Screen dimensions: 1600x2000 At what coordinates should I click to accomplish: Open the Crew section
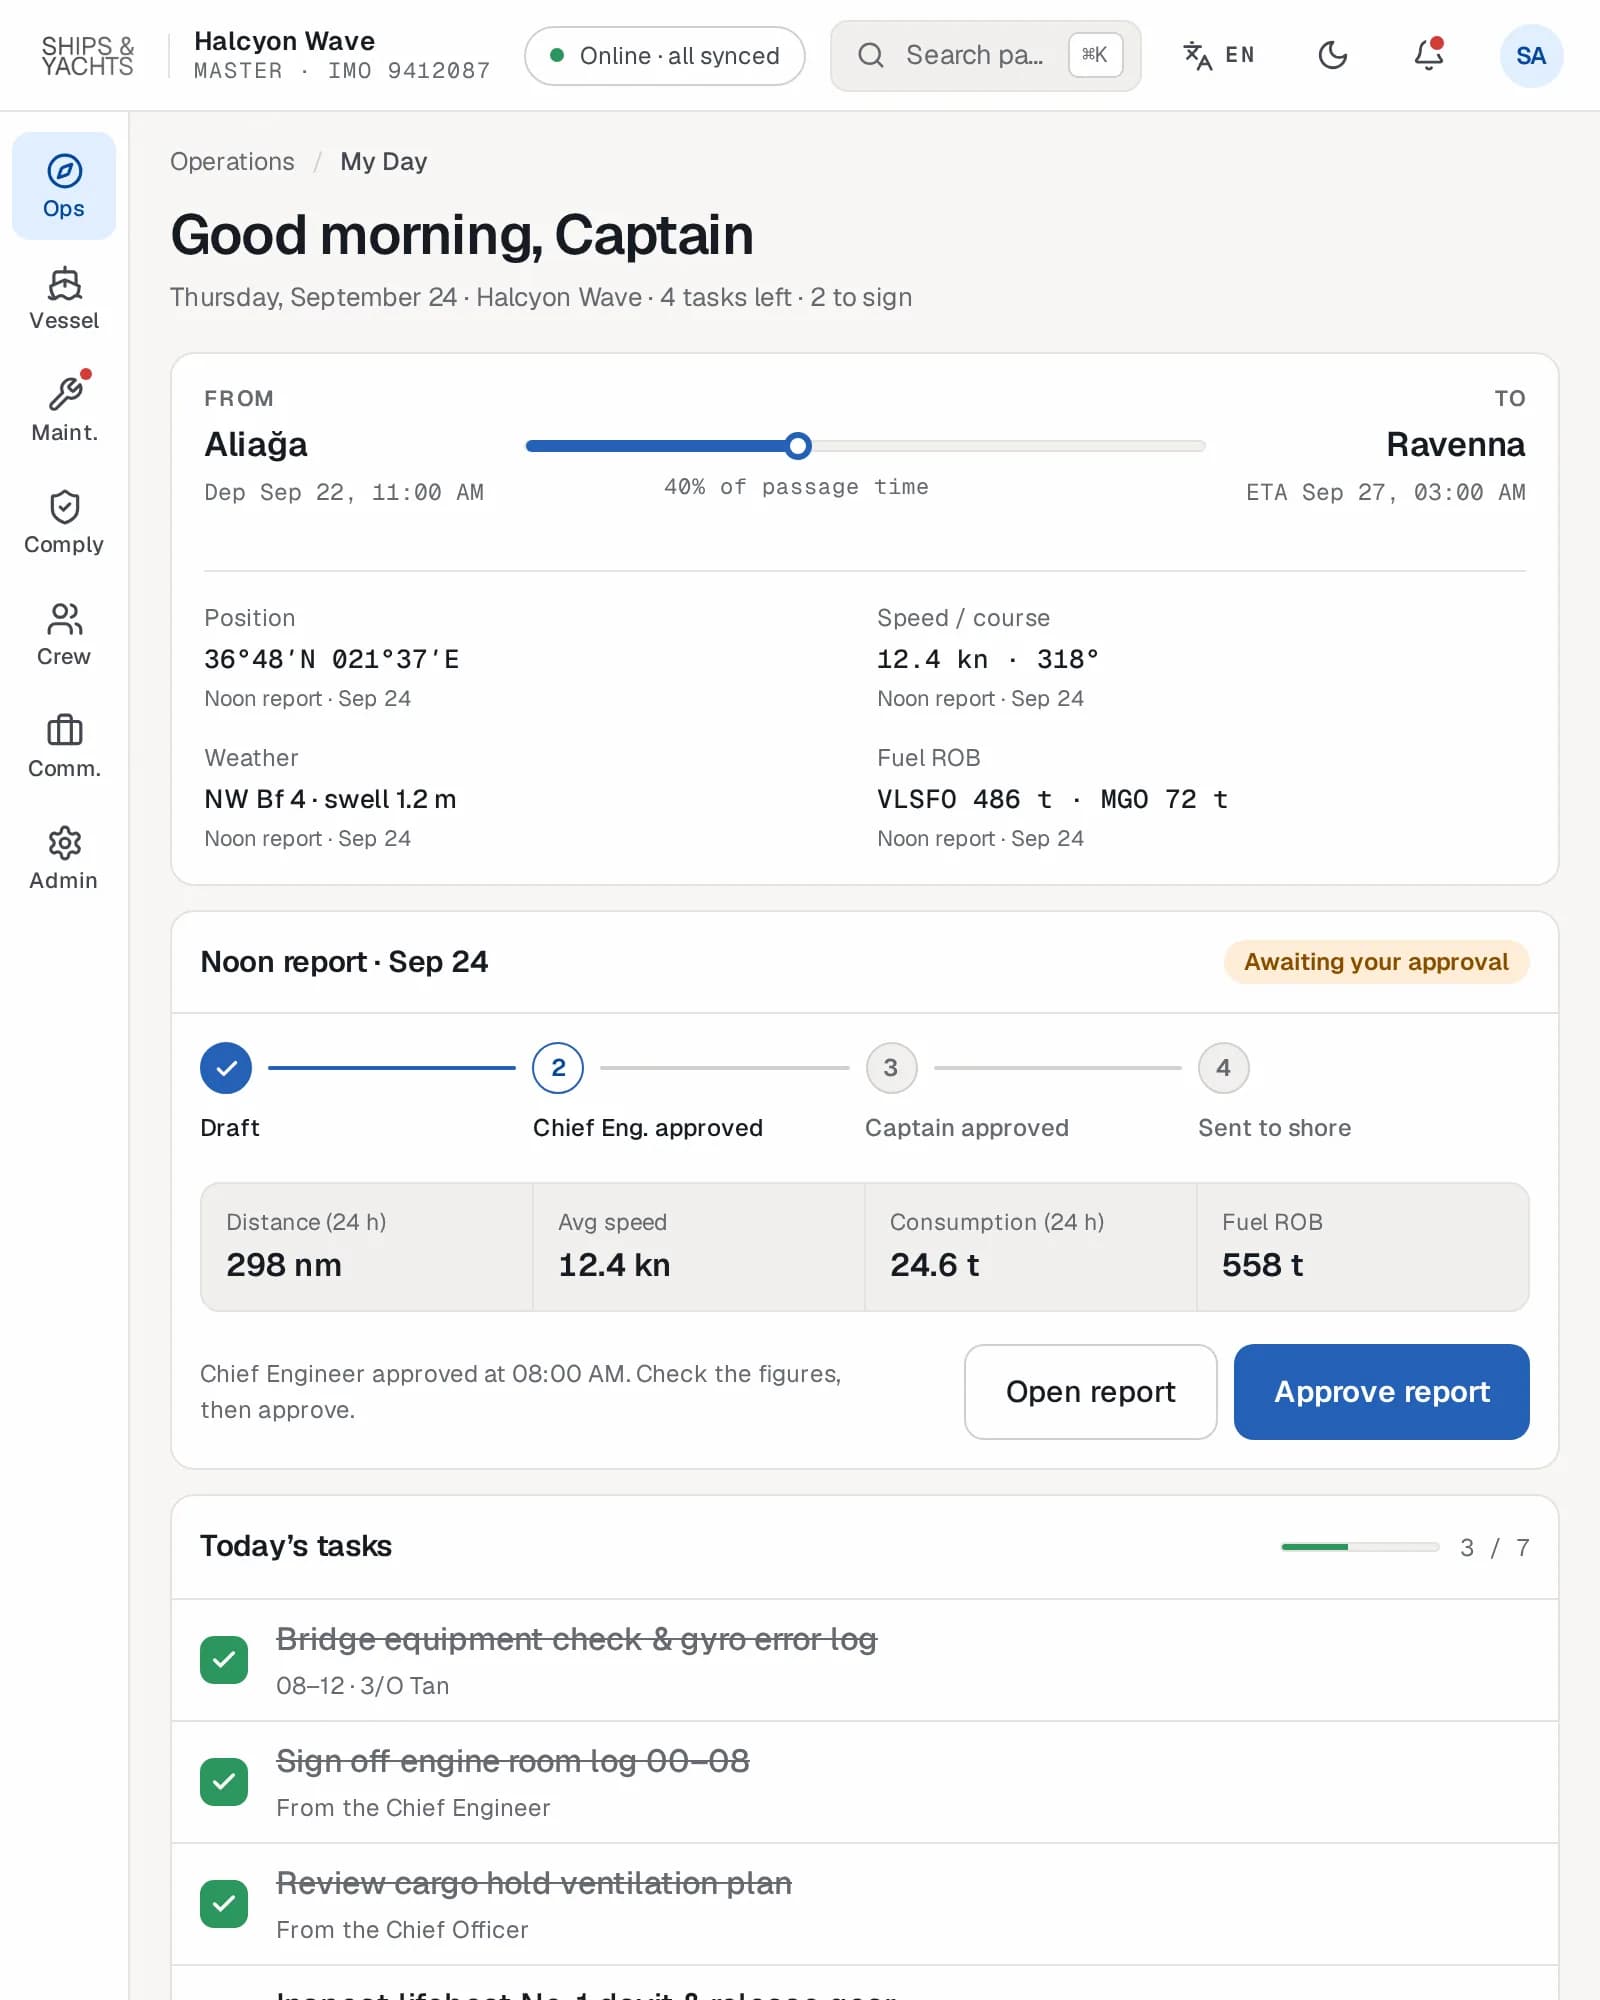point(64,634)
